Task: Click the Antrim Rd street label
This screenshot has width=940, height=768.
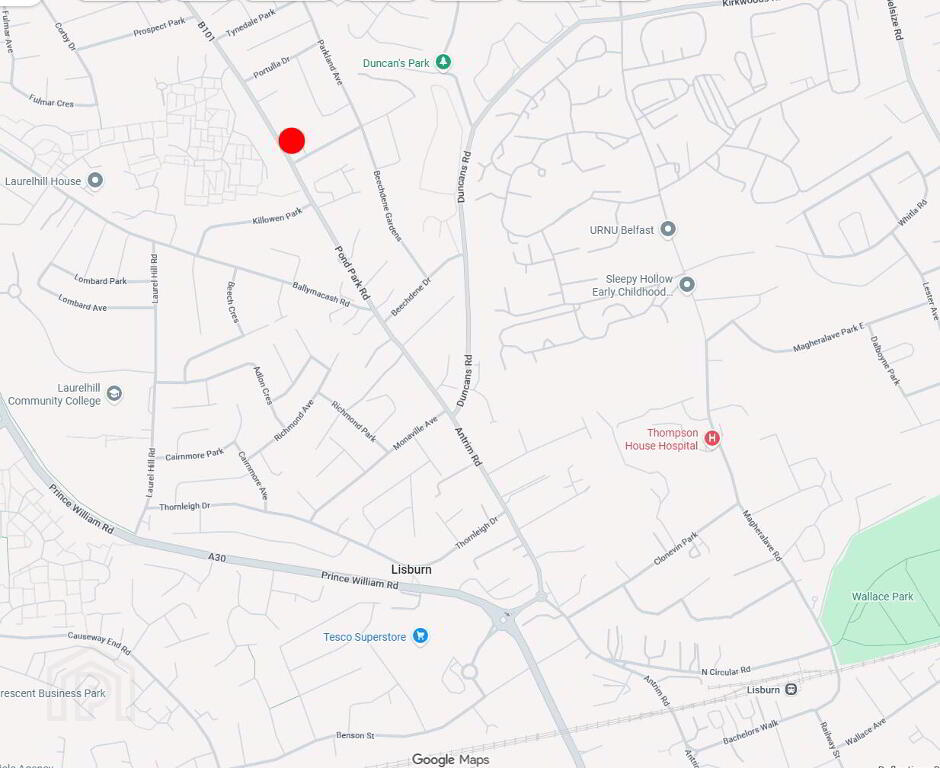Action: [468, 447]
